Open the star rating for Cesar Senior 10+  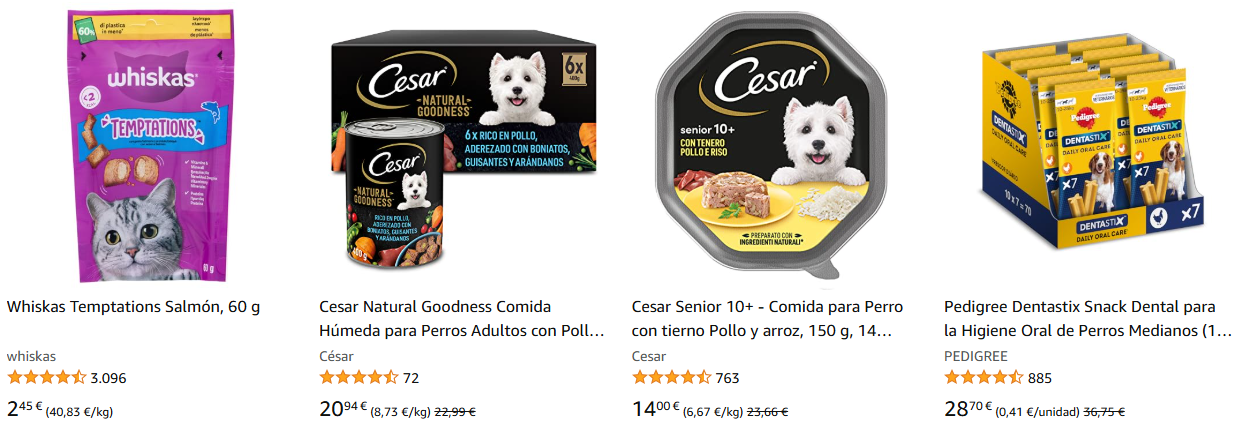point(672,378)
